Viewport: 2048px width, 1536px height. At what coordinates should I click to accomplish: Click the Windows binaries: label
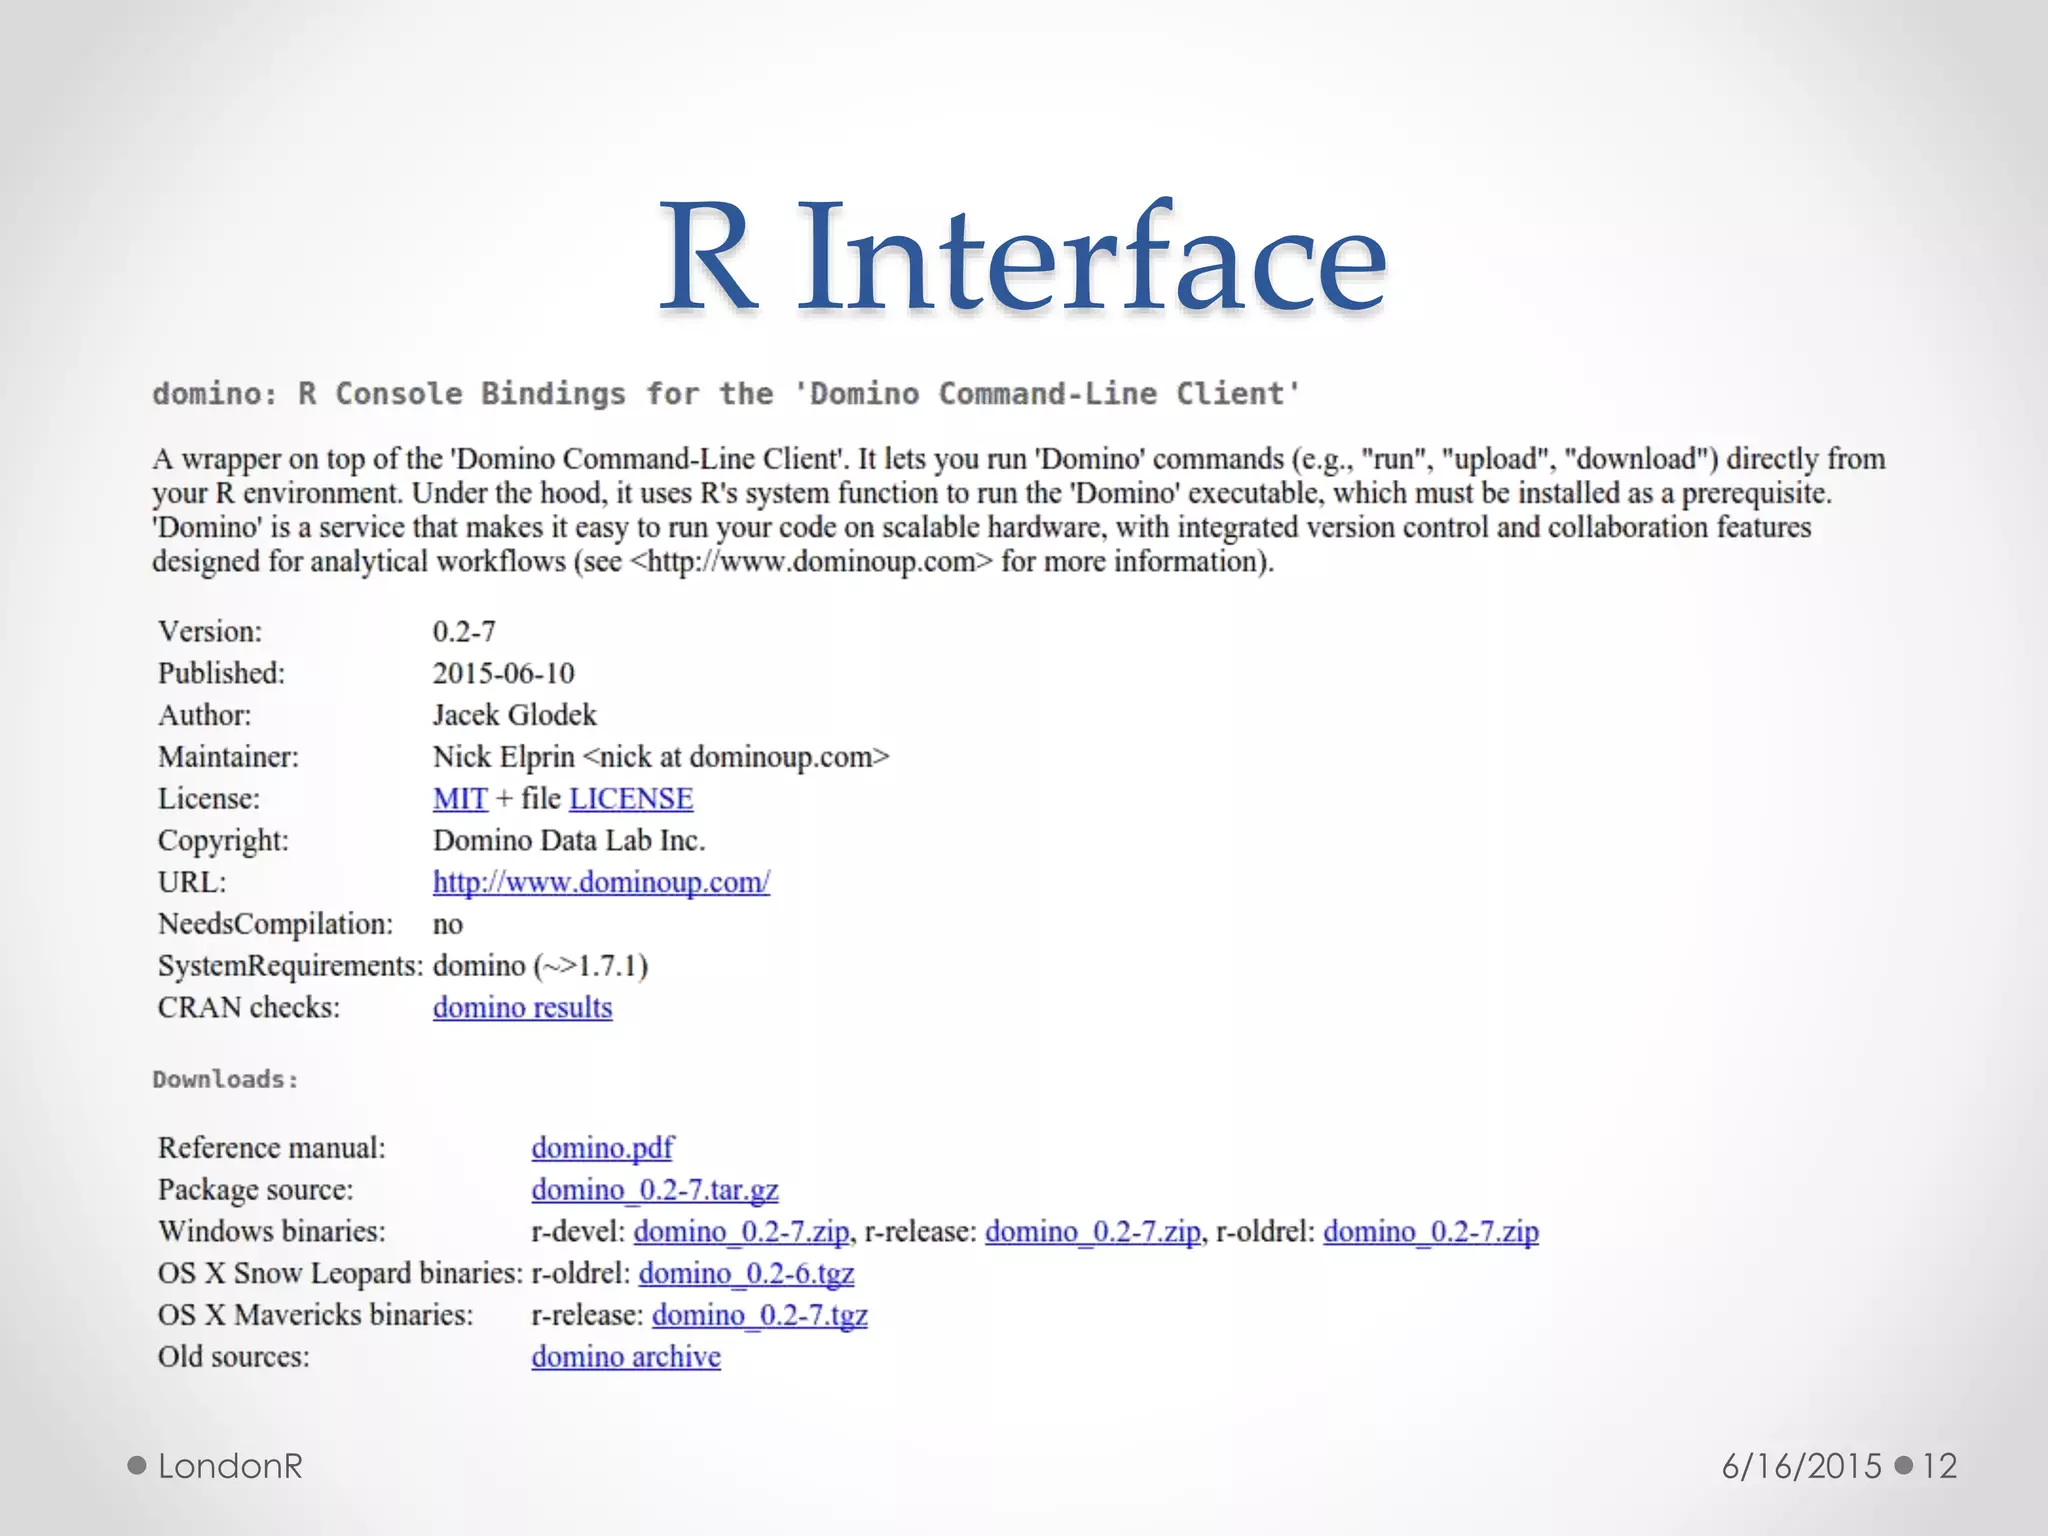pyautogui.click(x=272, y=1231)
